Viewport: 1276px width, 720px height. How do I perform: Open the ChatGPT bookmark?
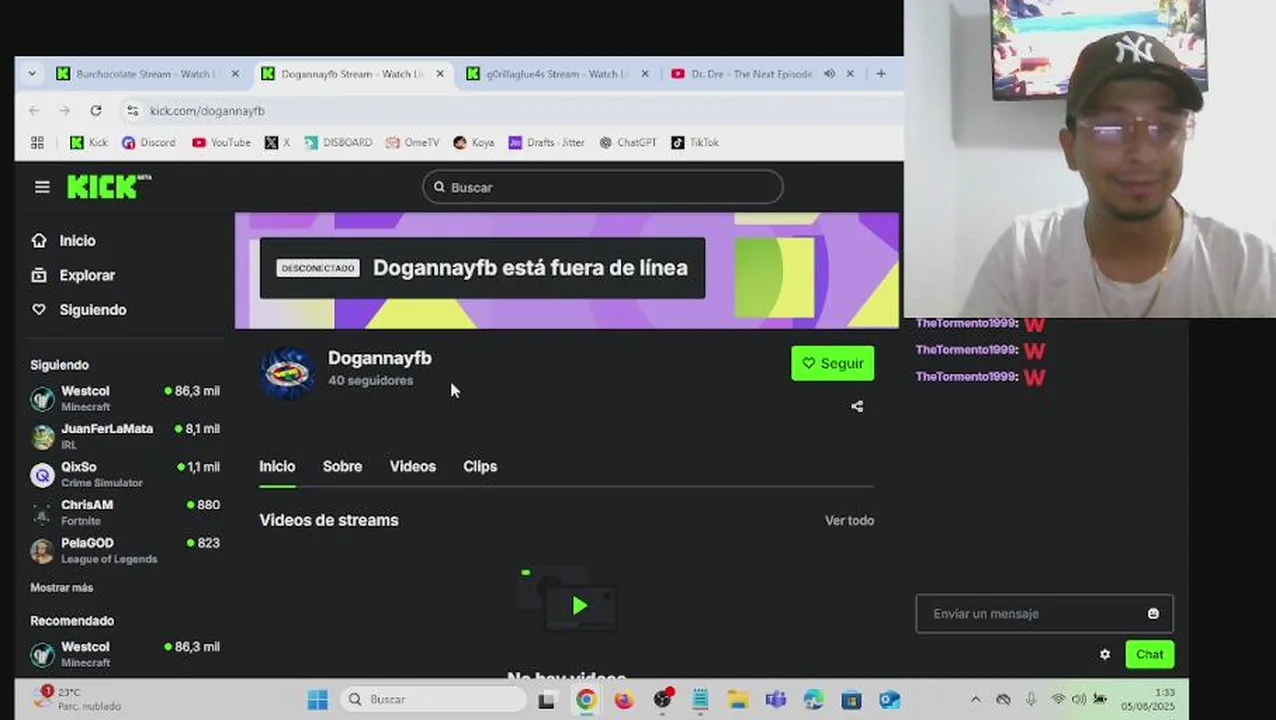(627, 143)
